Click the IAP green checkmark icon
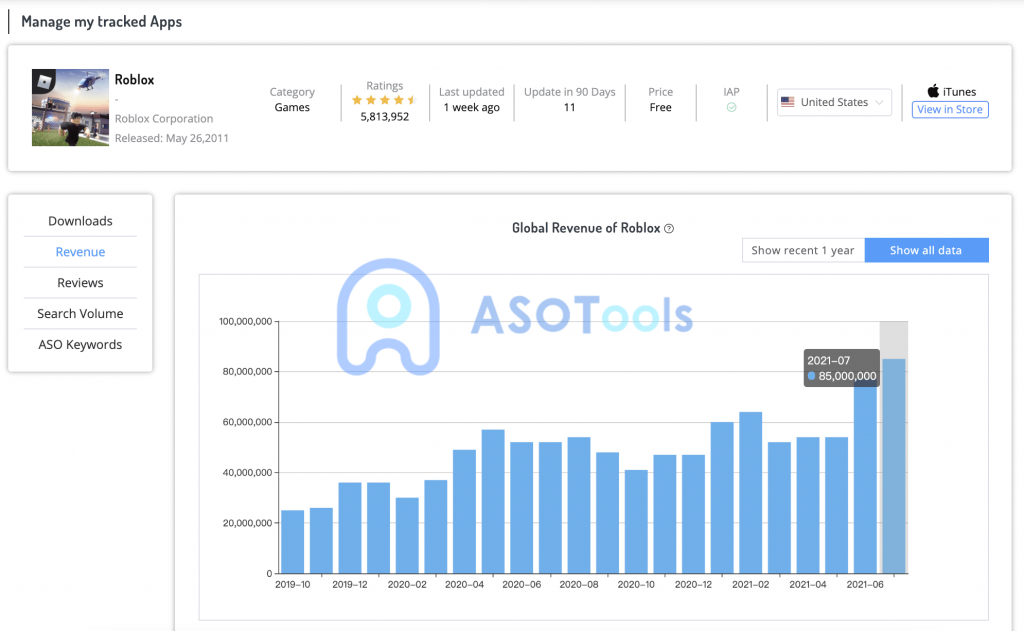Image resolution: width=1024 pixels, height=631 pixels. [x=731, y=107]
